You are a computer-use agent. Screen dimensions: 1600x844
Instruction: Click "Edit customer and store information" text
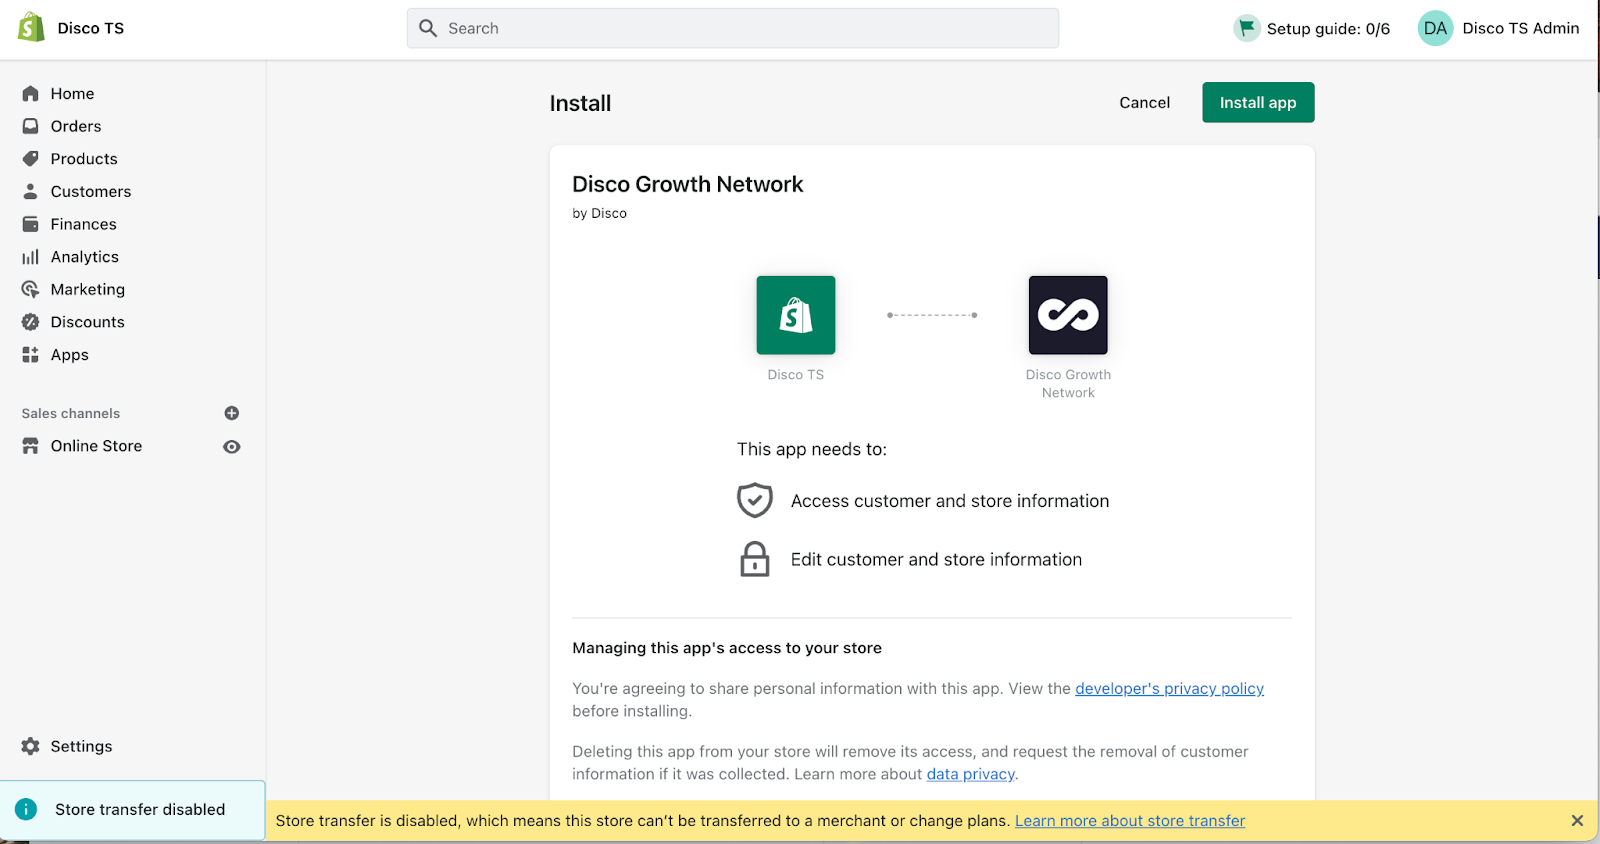click(936, 559)
